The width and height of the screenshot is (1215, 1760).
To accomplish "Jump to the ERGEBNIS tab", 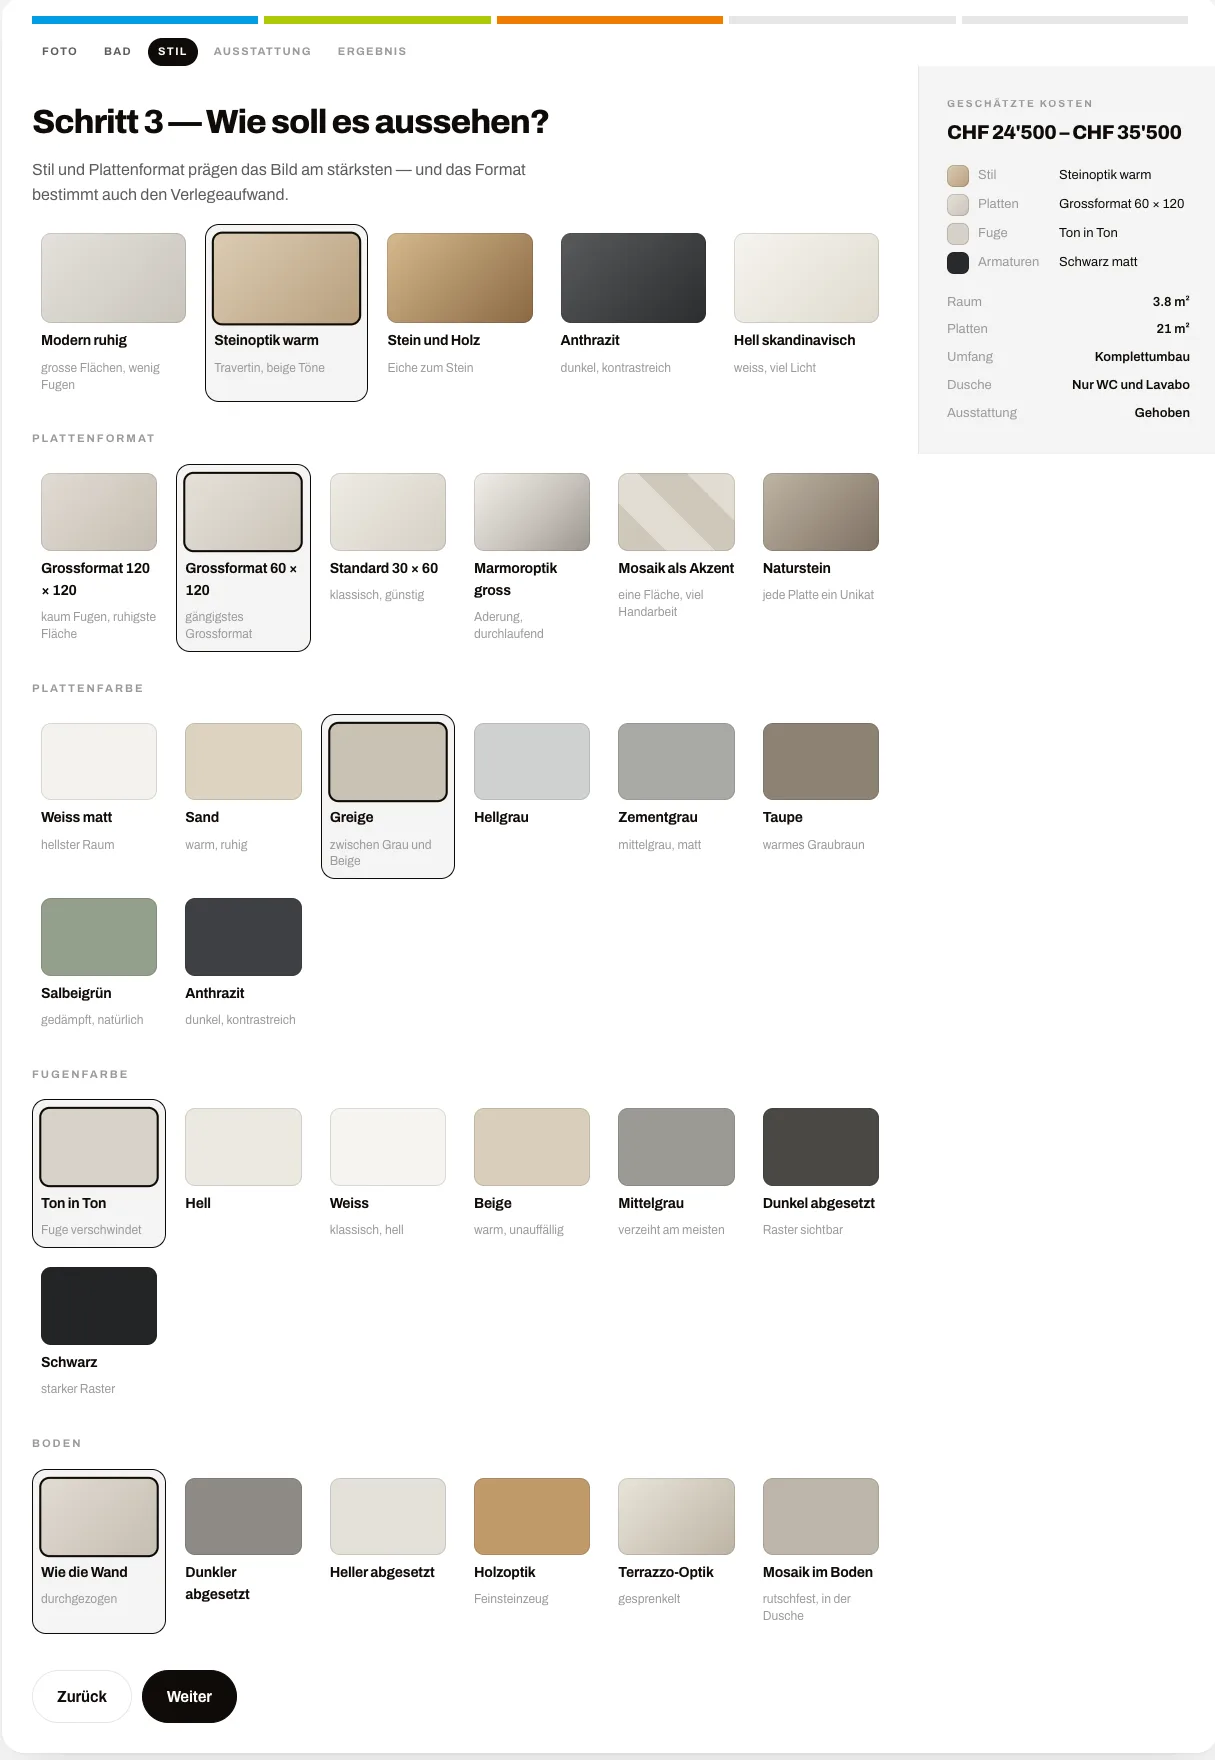I will point(372,51).
